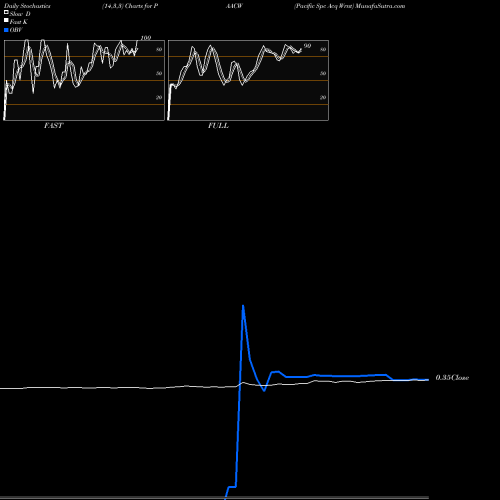Click the 'Daily Stochastics' title text

click(27, 6)
